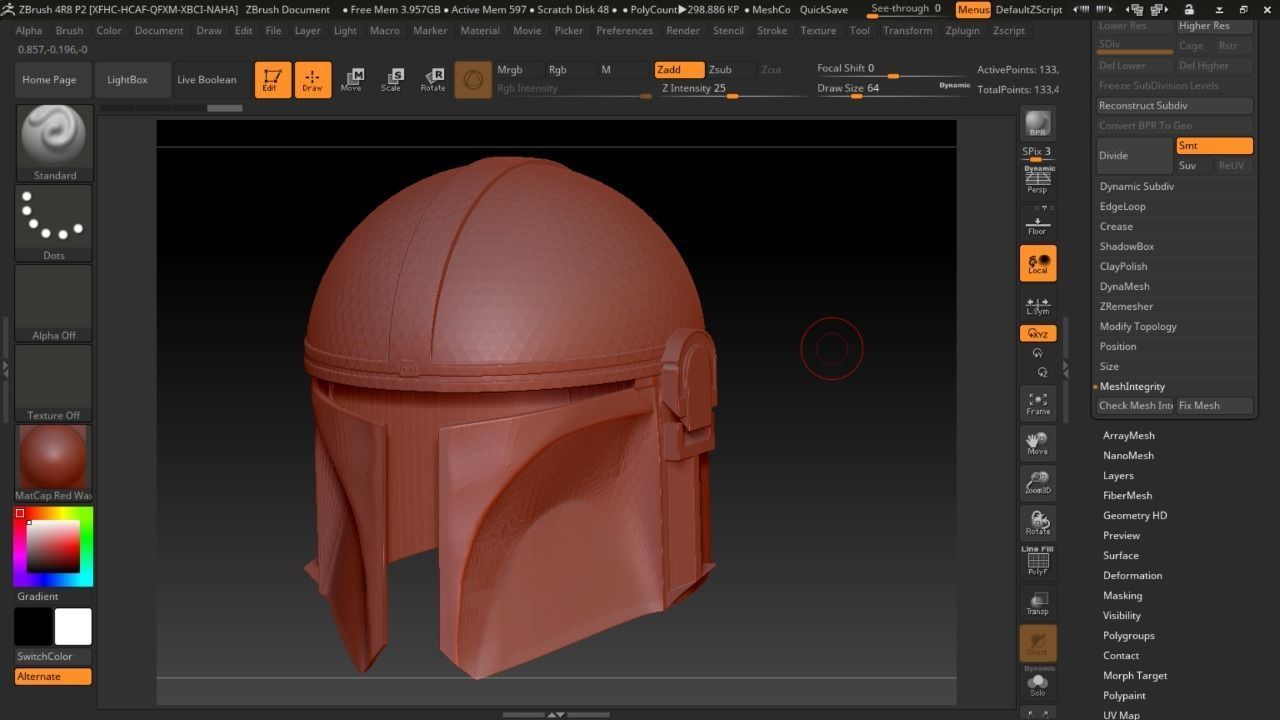Expand the Masking subpalette
The height and width of the screenshot is (720, 1280).
1122,595
